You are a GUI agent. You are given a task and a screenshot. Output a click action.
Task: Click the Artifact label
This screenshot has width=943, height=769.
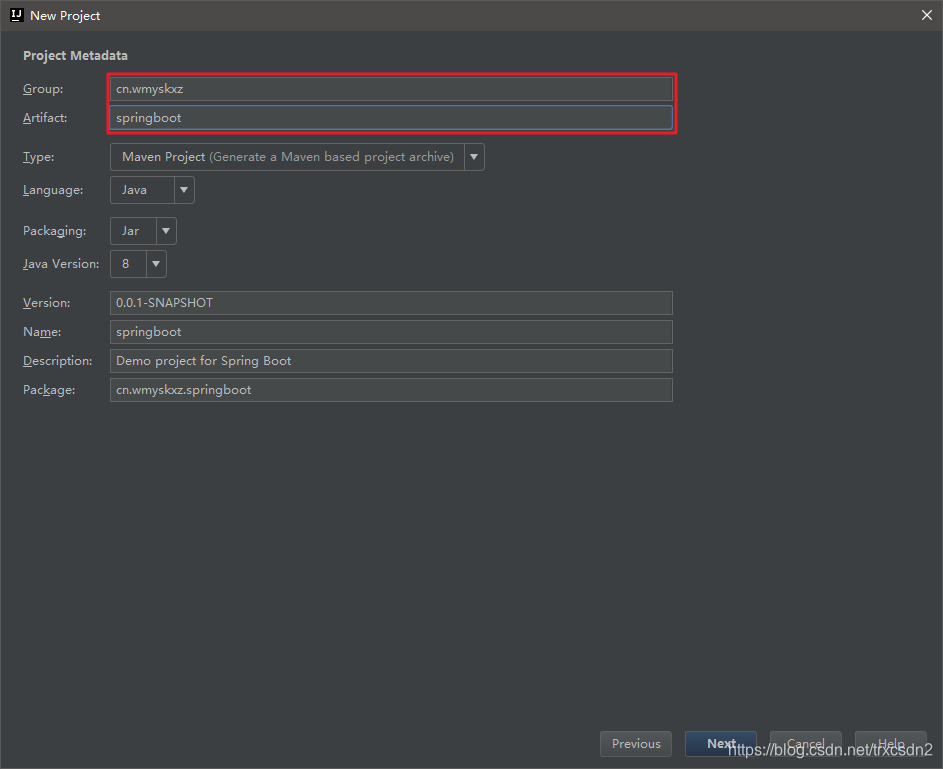point(45,118)
